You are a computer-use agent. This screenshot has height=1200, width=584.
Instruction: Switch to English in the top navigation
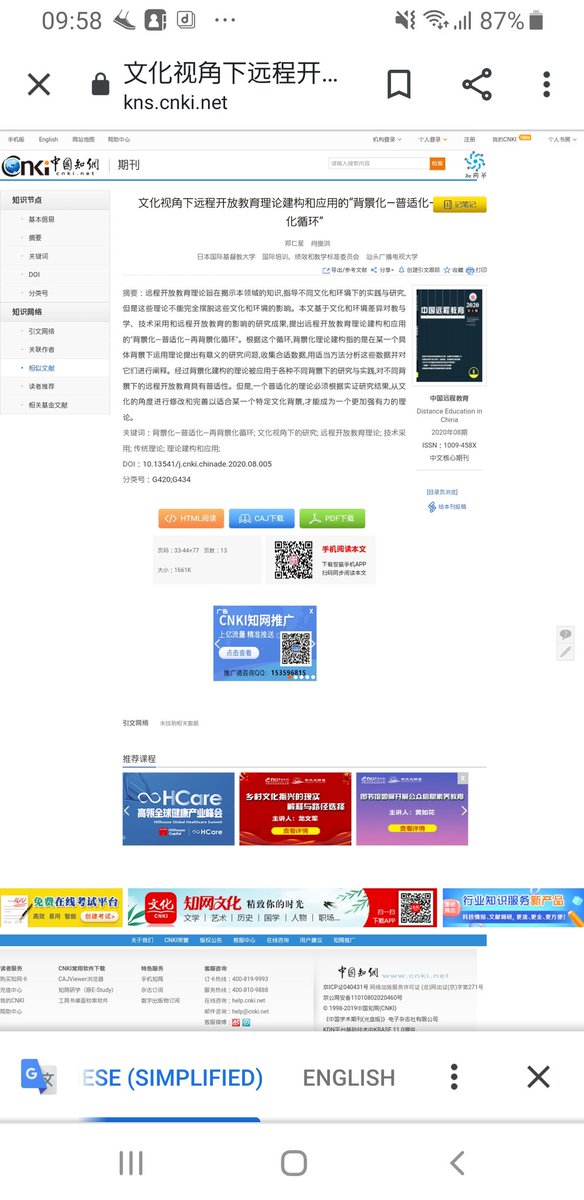[x=48, y=140]
